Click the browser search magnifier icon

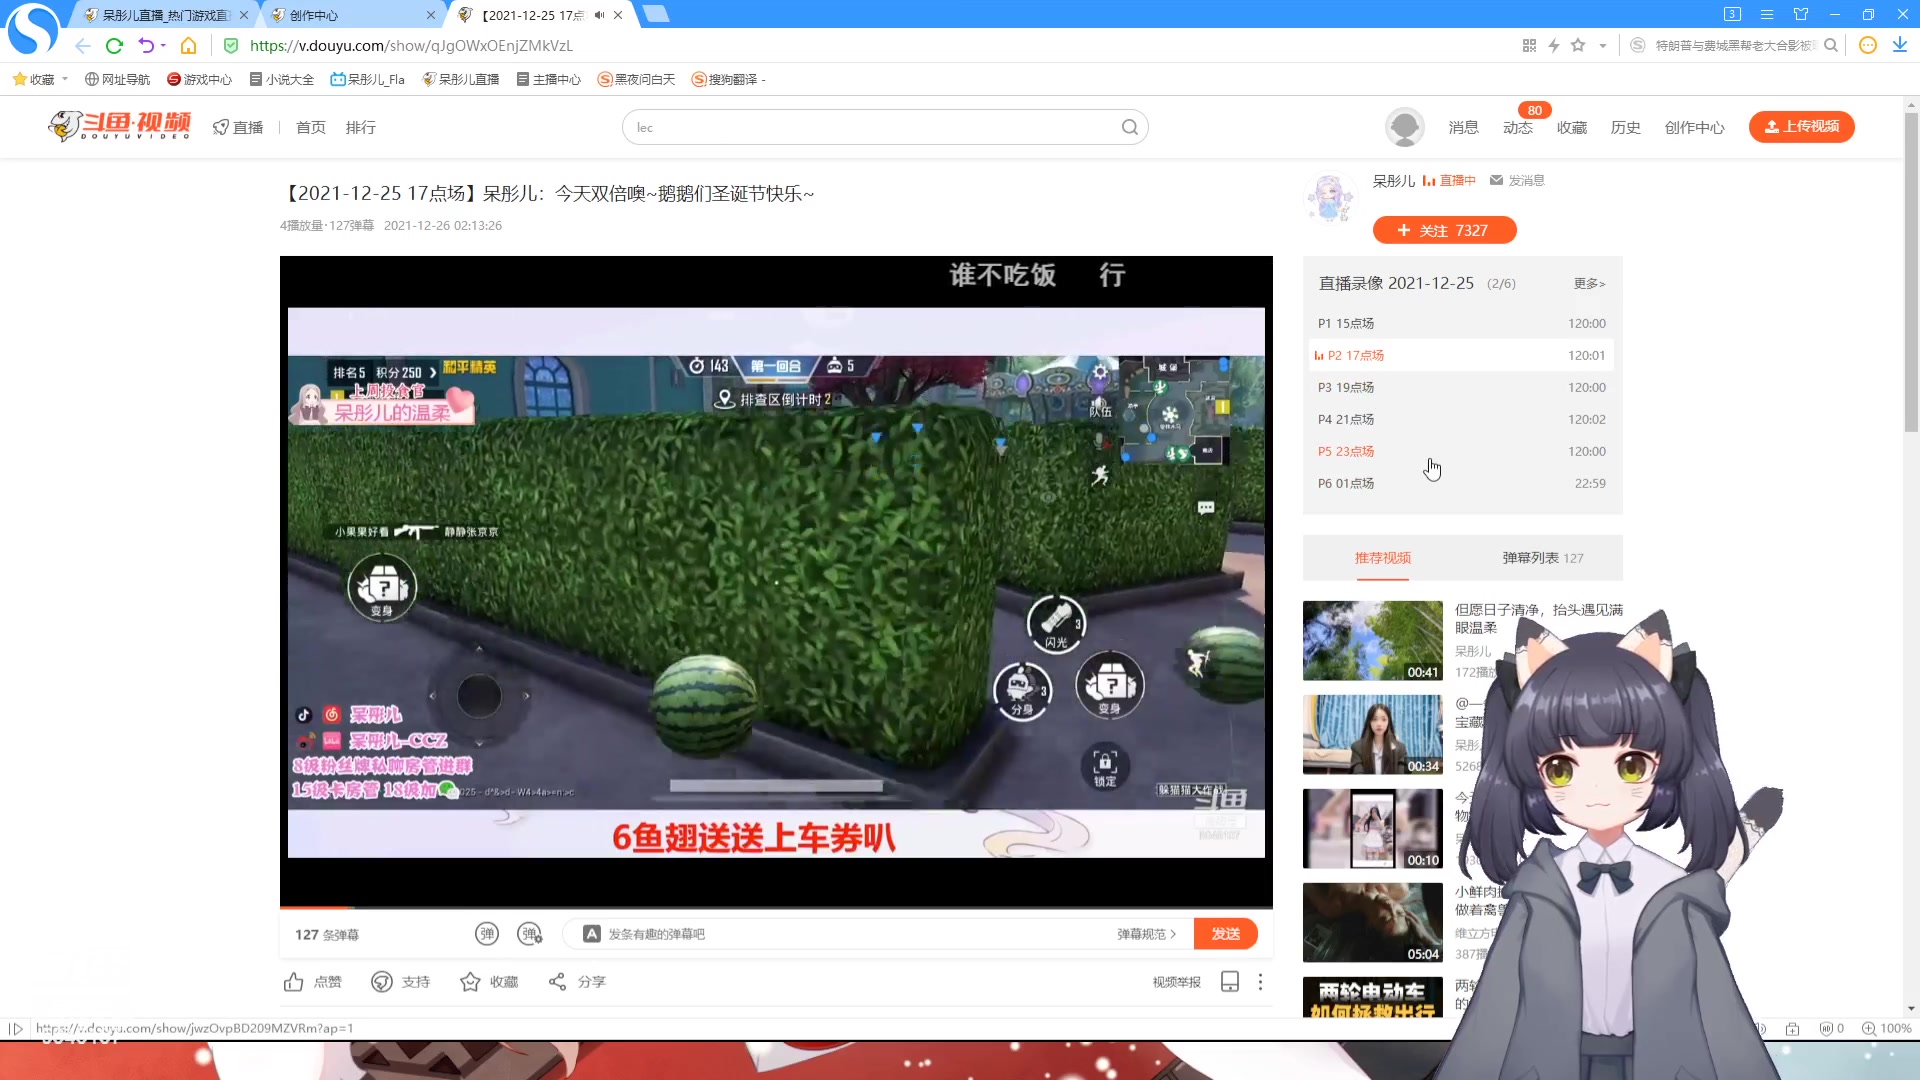tap(1831, 45)
